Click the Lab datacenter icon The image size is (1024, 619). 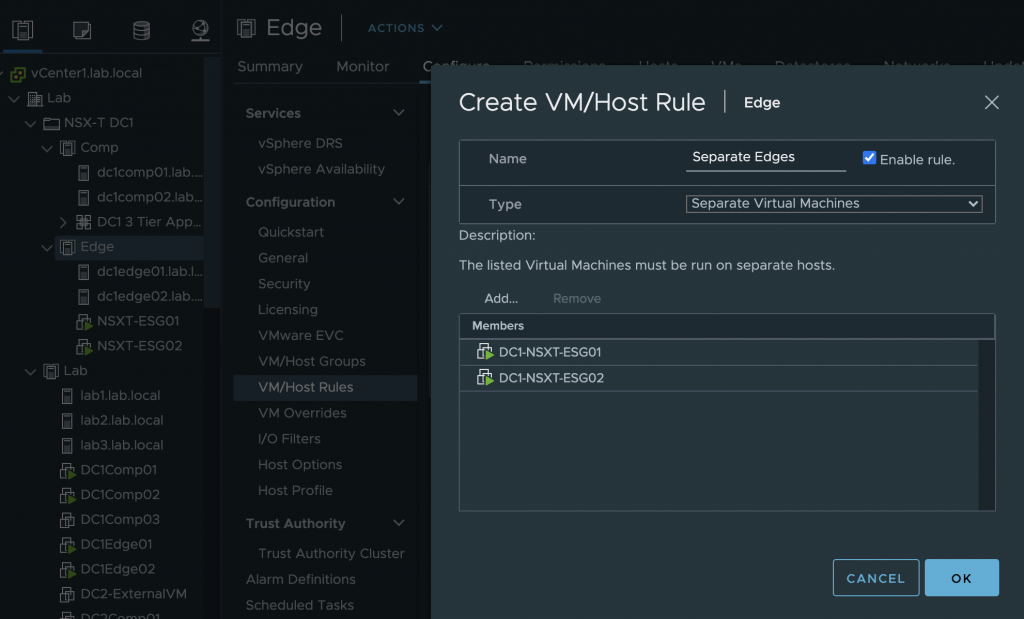(35, 99)
